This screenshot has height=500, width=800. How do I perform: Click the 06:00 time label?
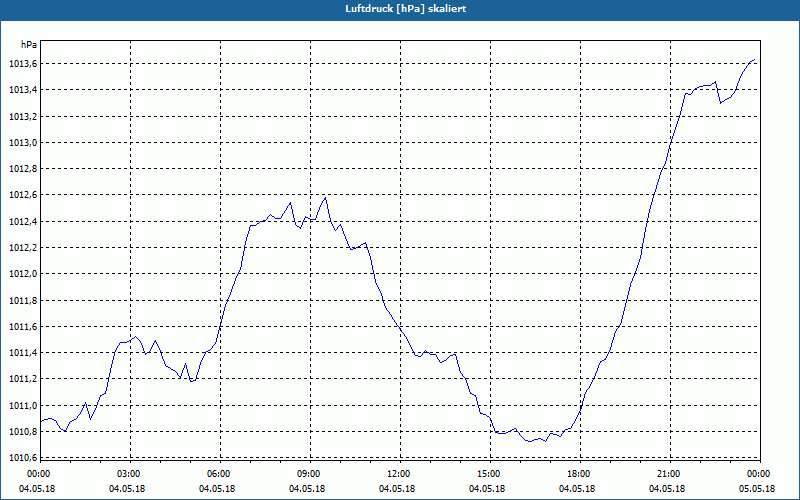[220, 474]
